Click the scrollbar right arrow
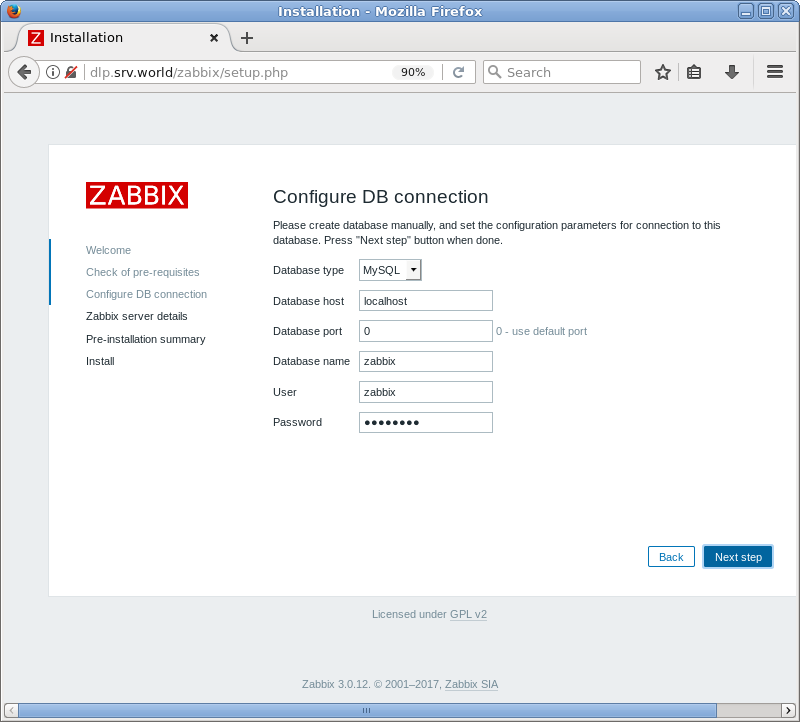Image resolution: width=800 pixels, height=722 pixels. tap(788, 710)
